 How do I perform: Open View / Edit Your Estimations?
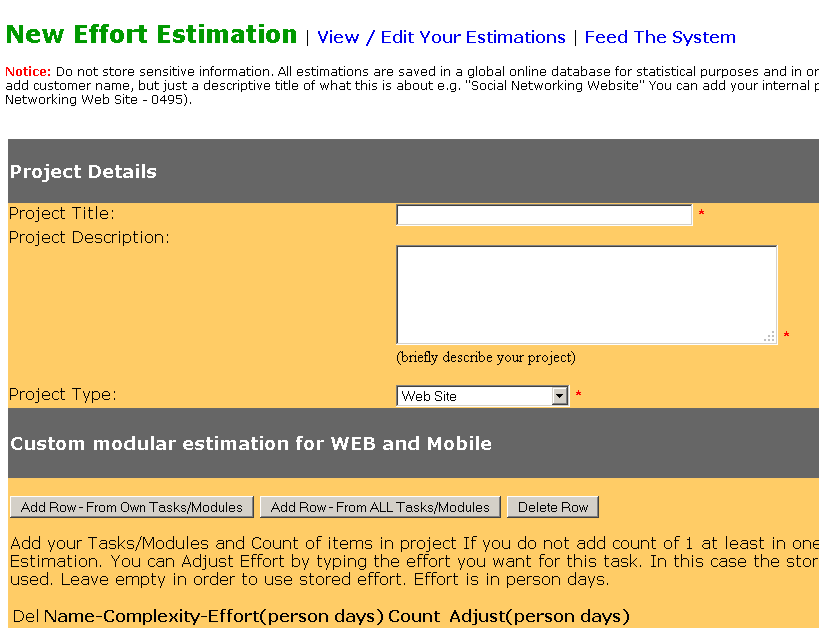[441, 37]
